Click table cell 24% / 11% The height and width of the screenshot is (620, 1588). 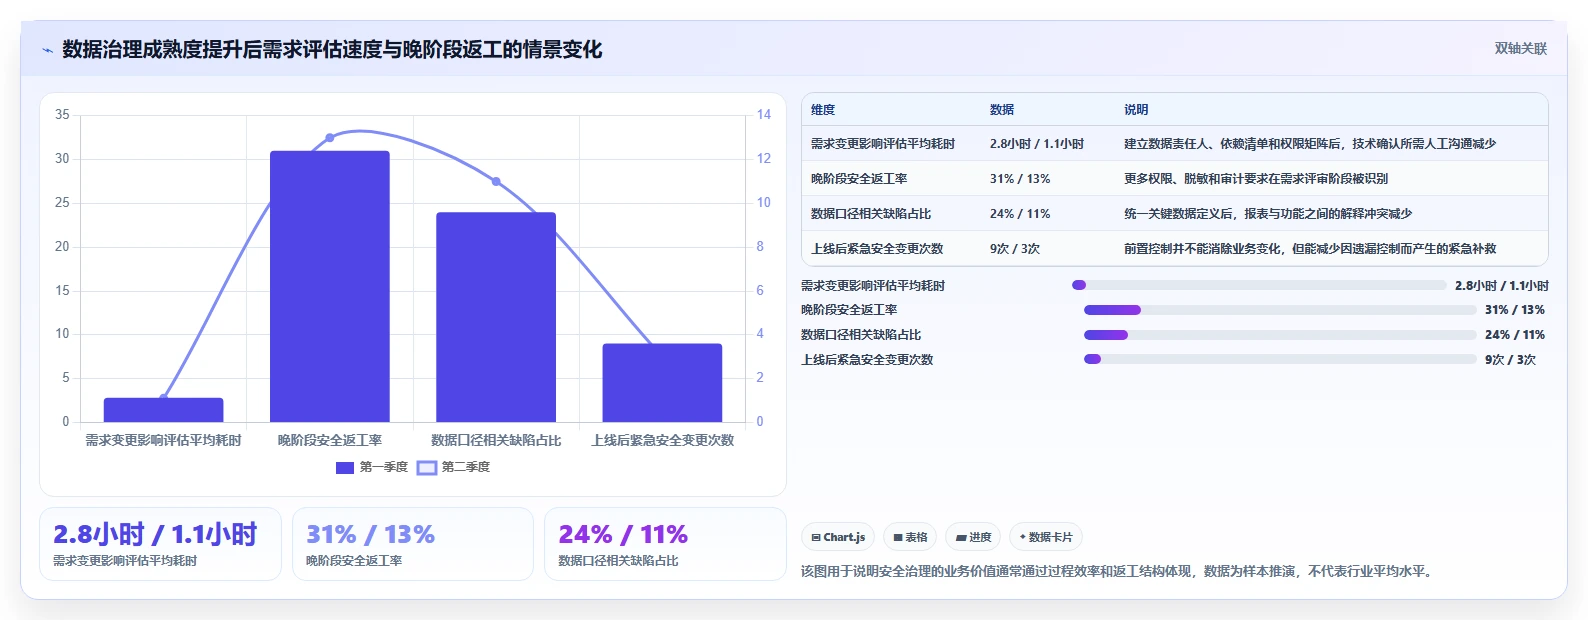pos(1020,214)
